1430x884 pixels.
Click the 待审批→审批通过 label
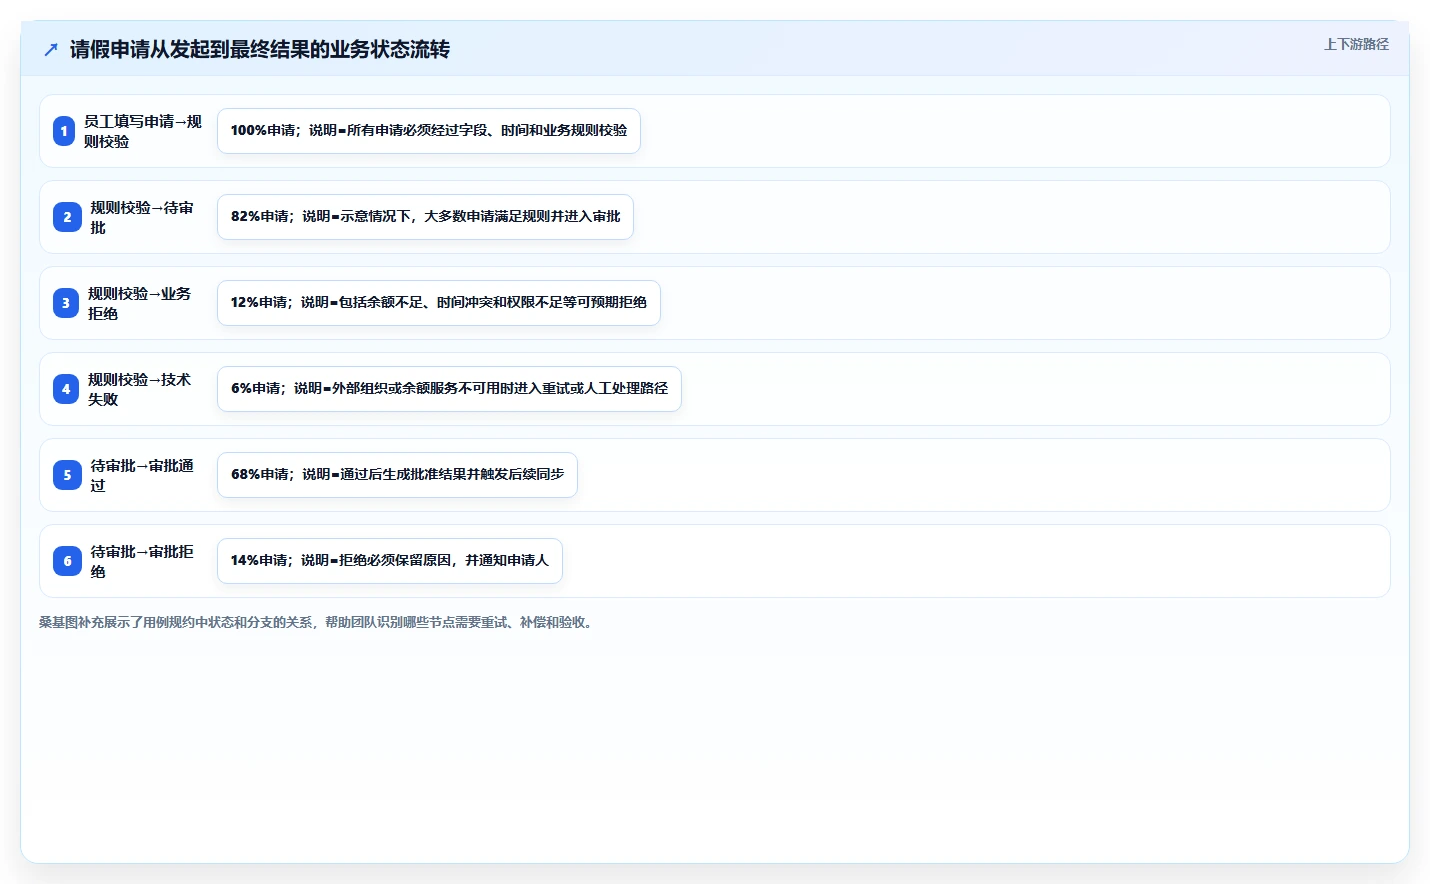tap(143, 475)
